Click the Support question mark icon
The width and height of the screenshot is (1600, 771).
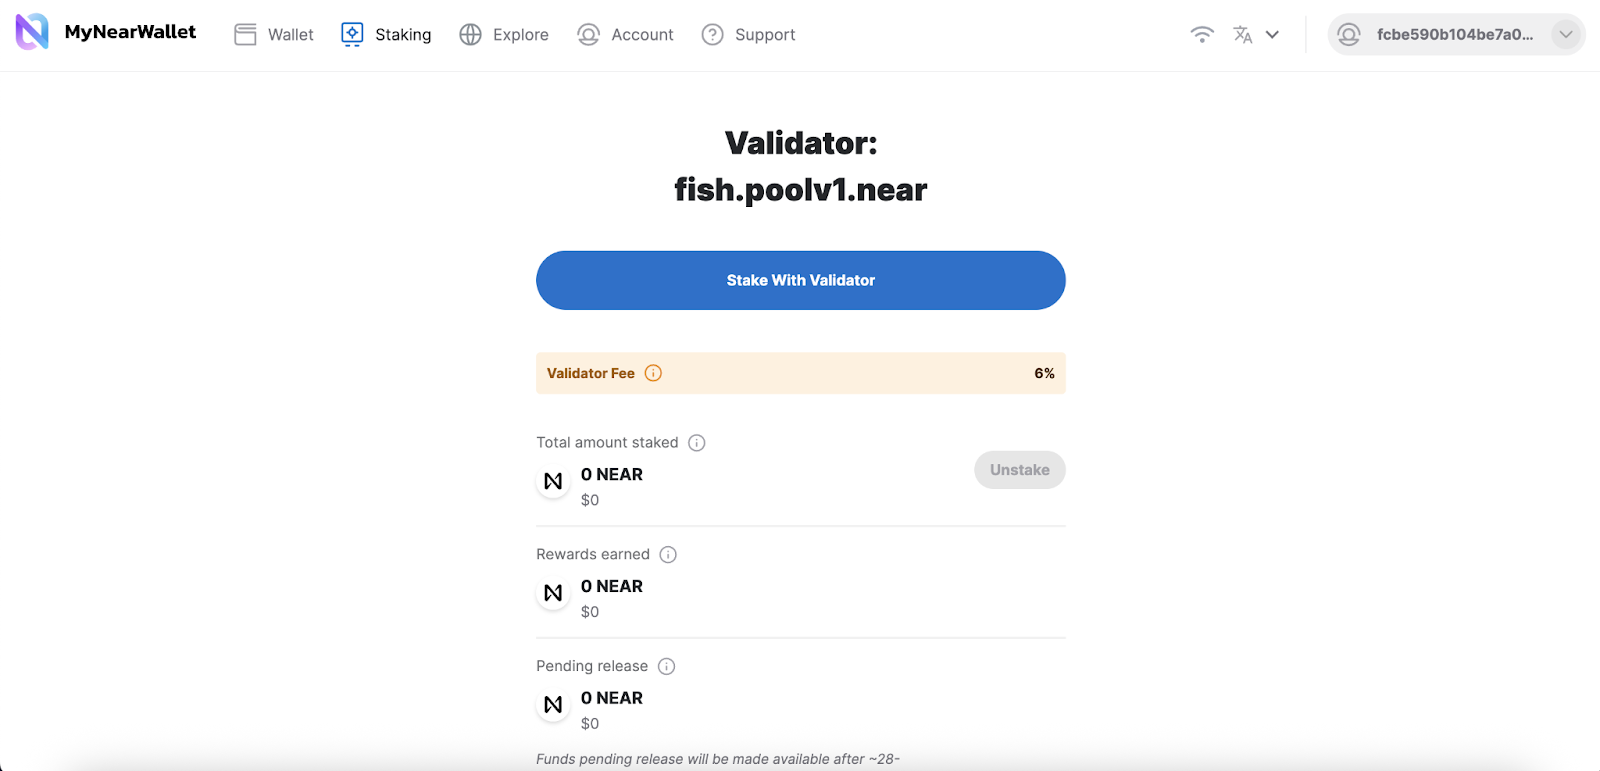pos(712,35)
